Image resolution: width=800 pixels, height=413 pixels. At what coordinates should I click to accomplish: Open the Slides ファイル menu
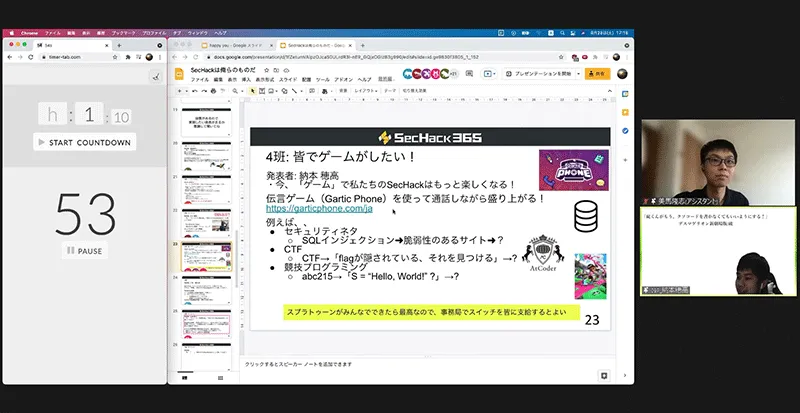pyautogui.click(x=200, y=80)
